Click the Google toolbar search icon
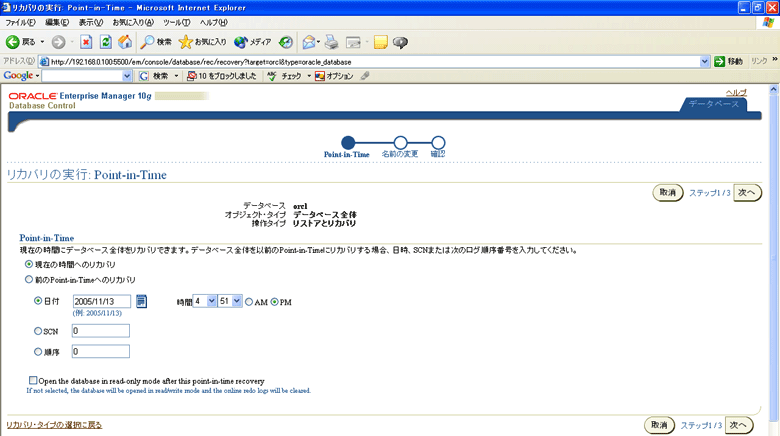This screenshot has height=436, width=780. [144, 76]
